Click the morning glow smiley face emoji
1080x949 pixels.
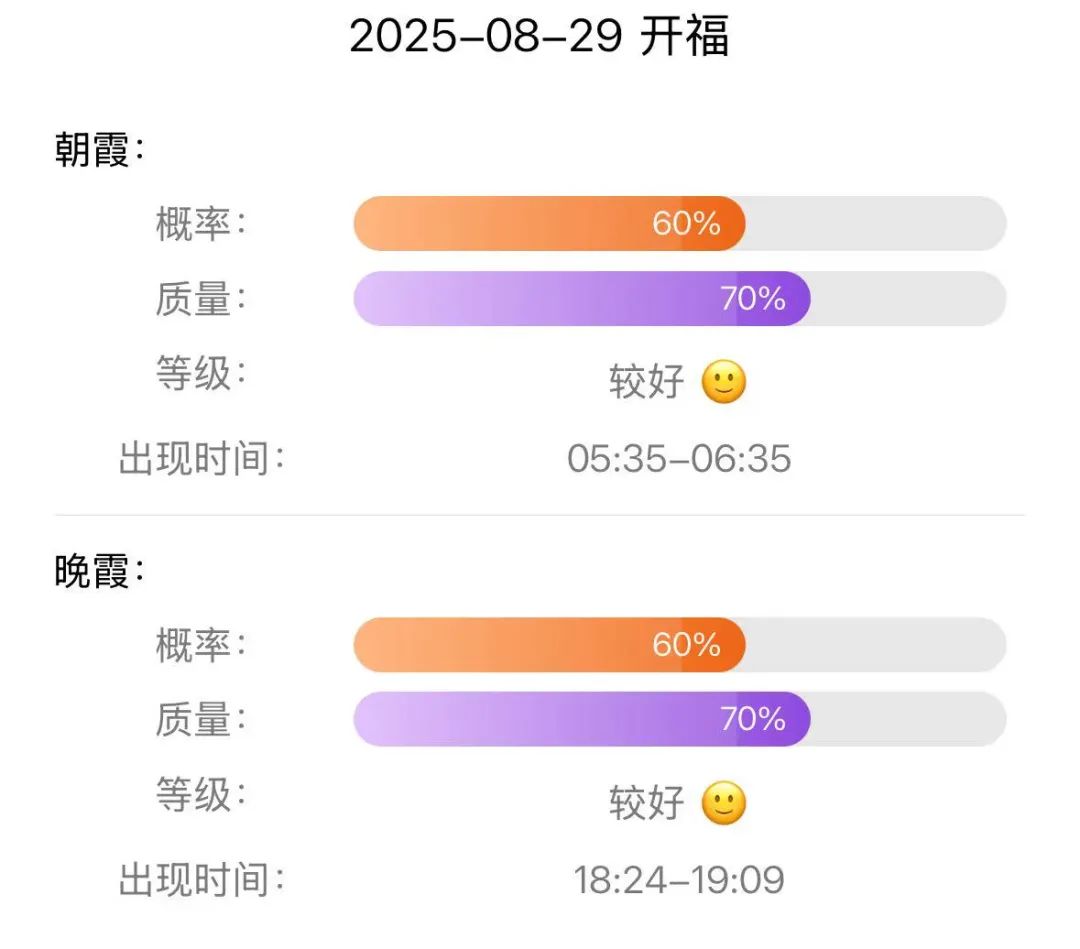point(723,382)
